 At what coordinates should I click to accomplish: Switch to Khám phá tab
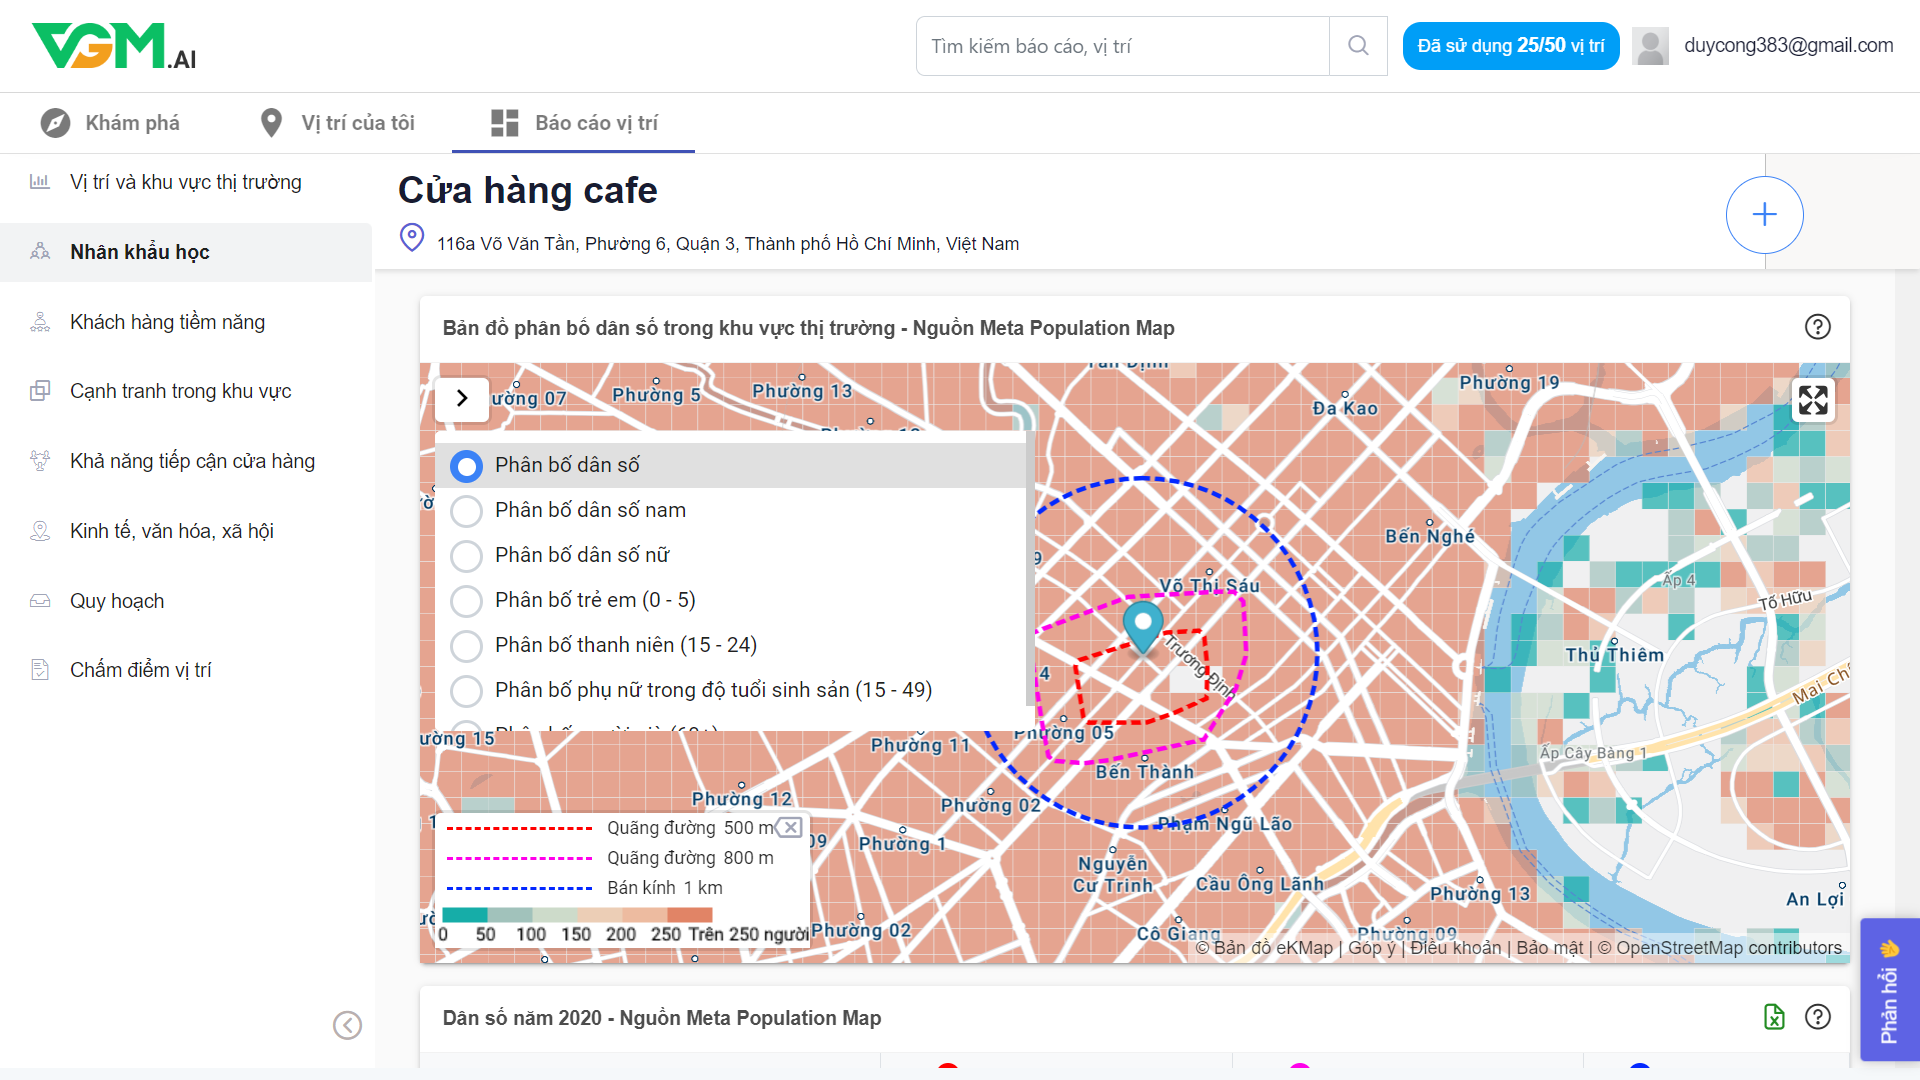tap(110, 123)
